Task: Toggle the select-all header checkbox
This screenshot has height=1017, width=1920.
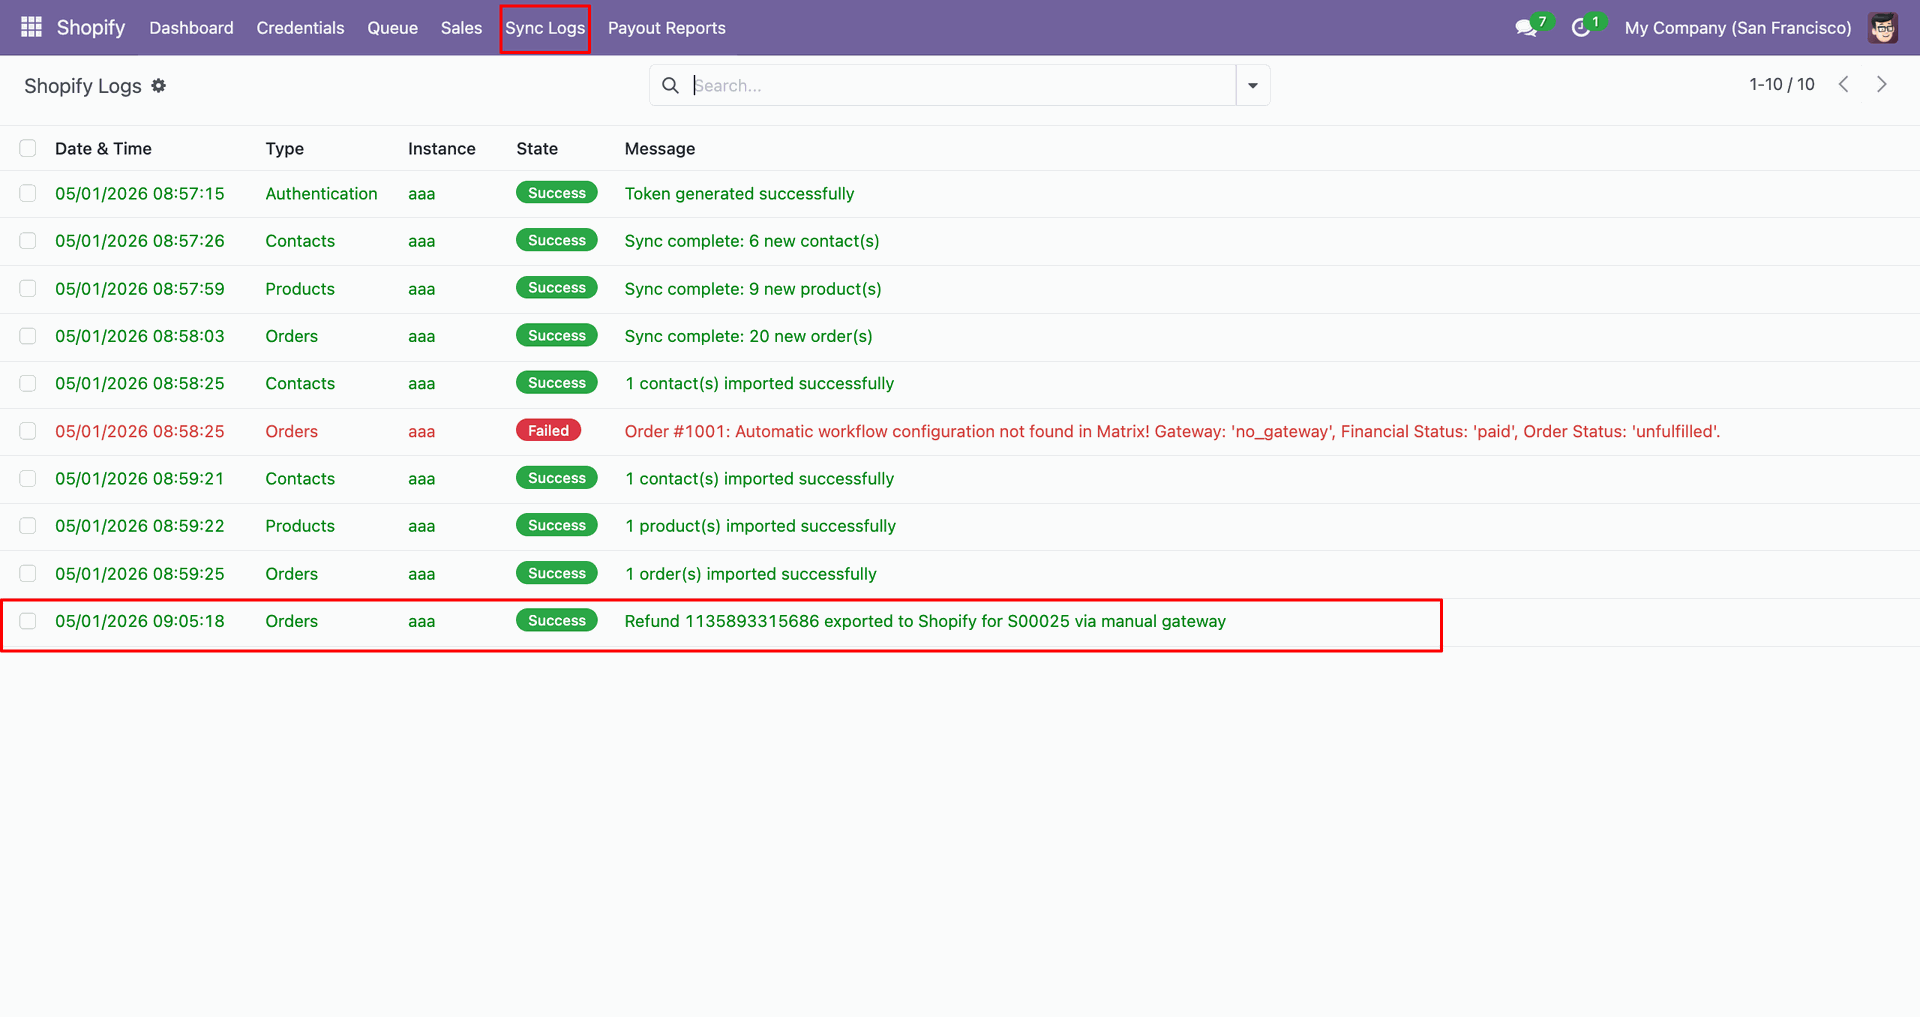Action: (x=28, y=148)
